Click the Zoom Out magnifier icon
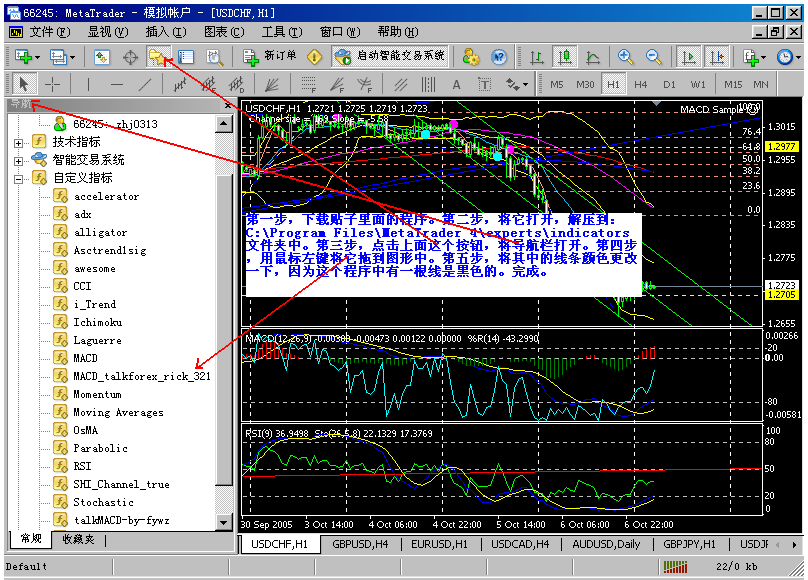The height and width of the screenshot is (580, 808). coord(650,57)
